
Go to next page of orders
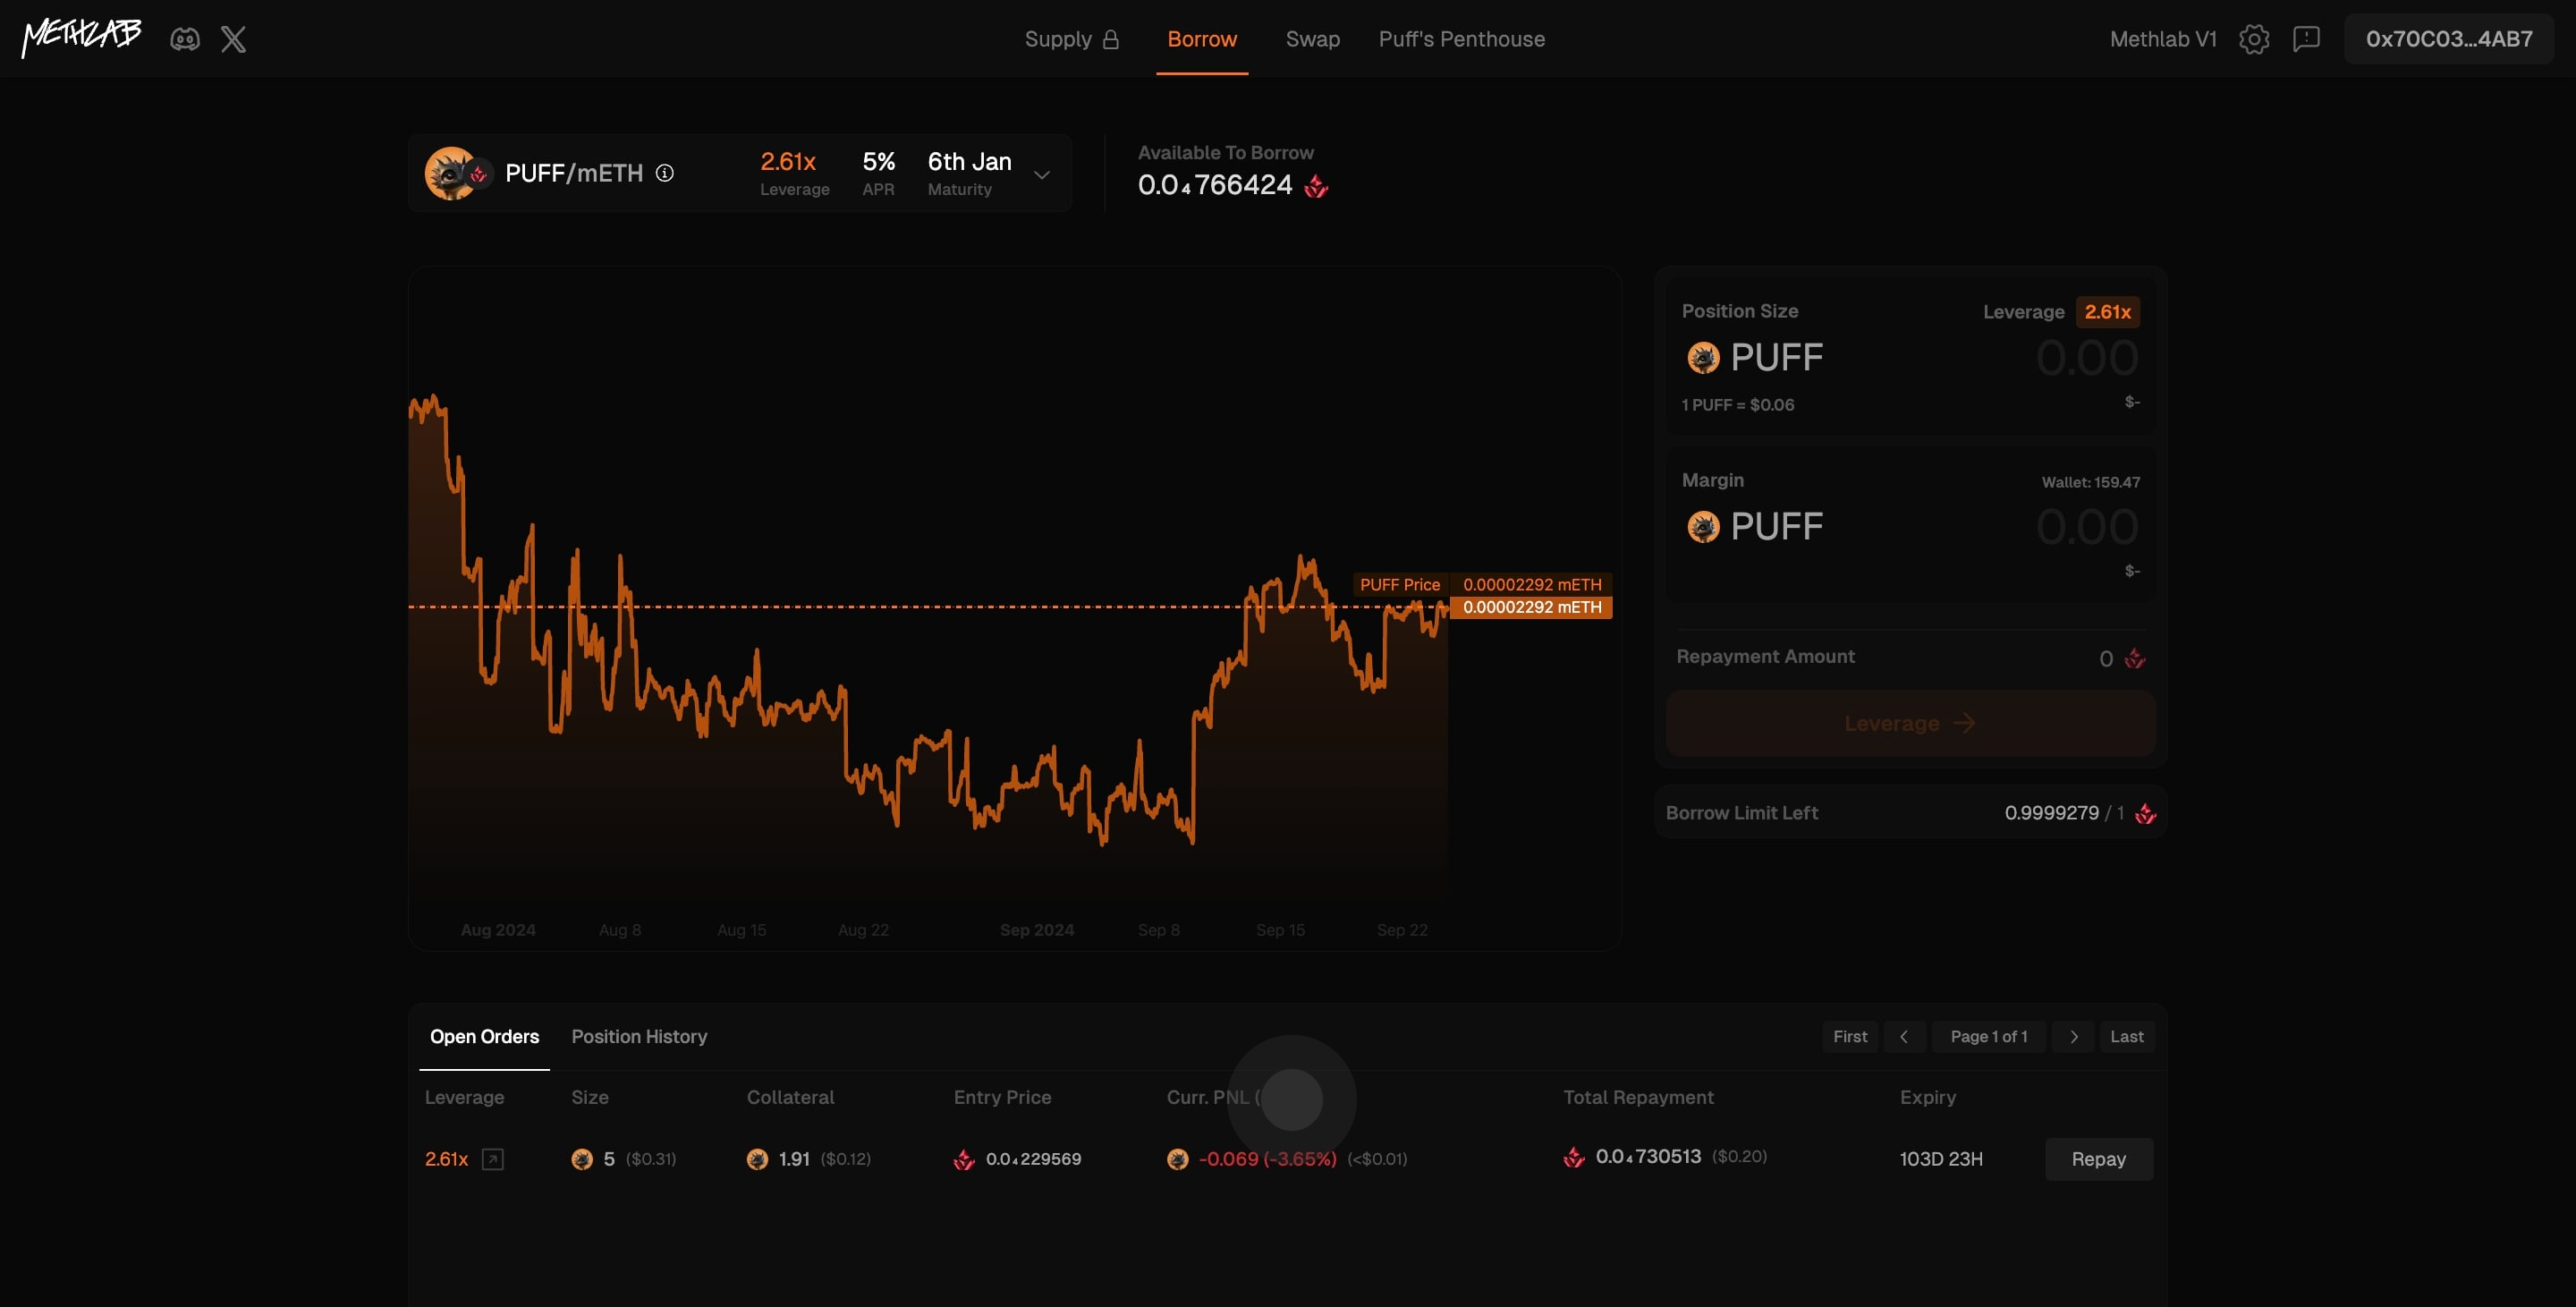2074,1037
